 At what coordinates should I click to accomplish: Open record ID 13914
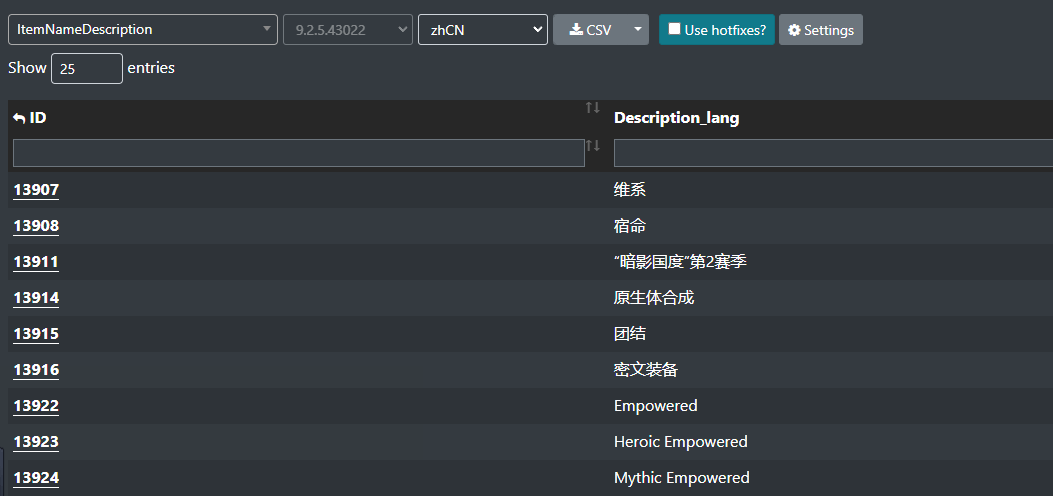click(36, 298)
